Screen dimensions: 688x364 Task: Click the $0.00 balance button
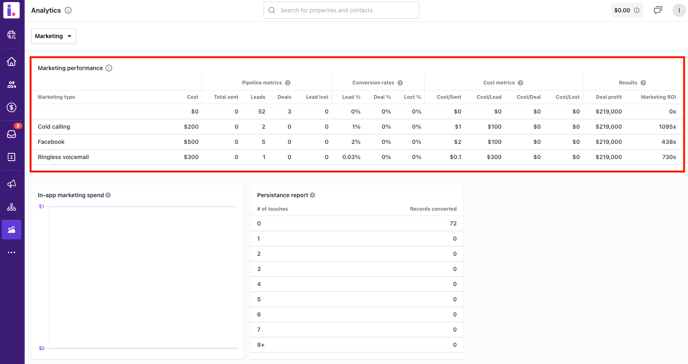pyautogui.click(x=627, y=10)
